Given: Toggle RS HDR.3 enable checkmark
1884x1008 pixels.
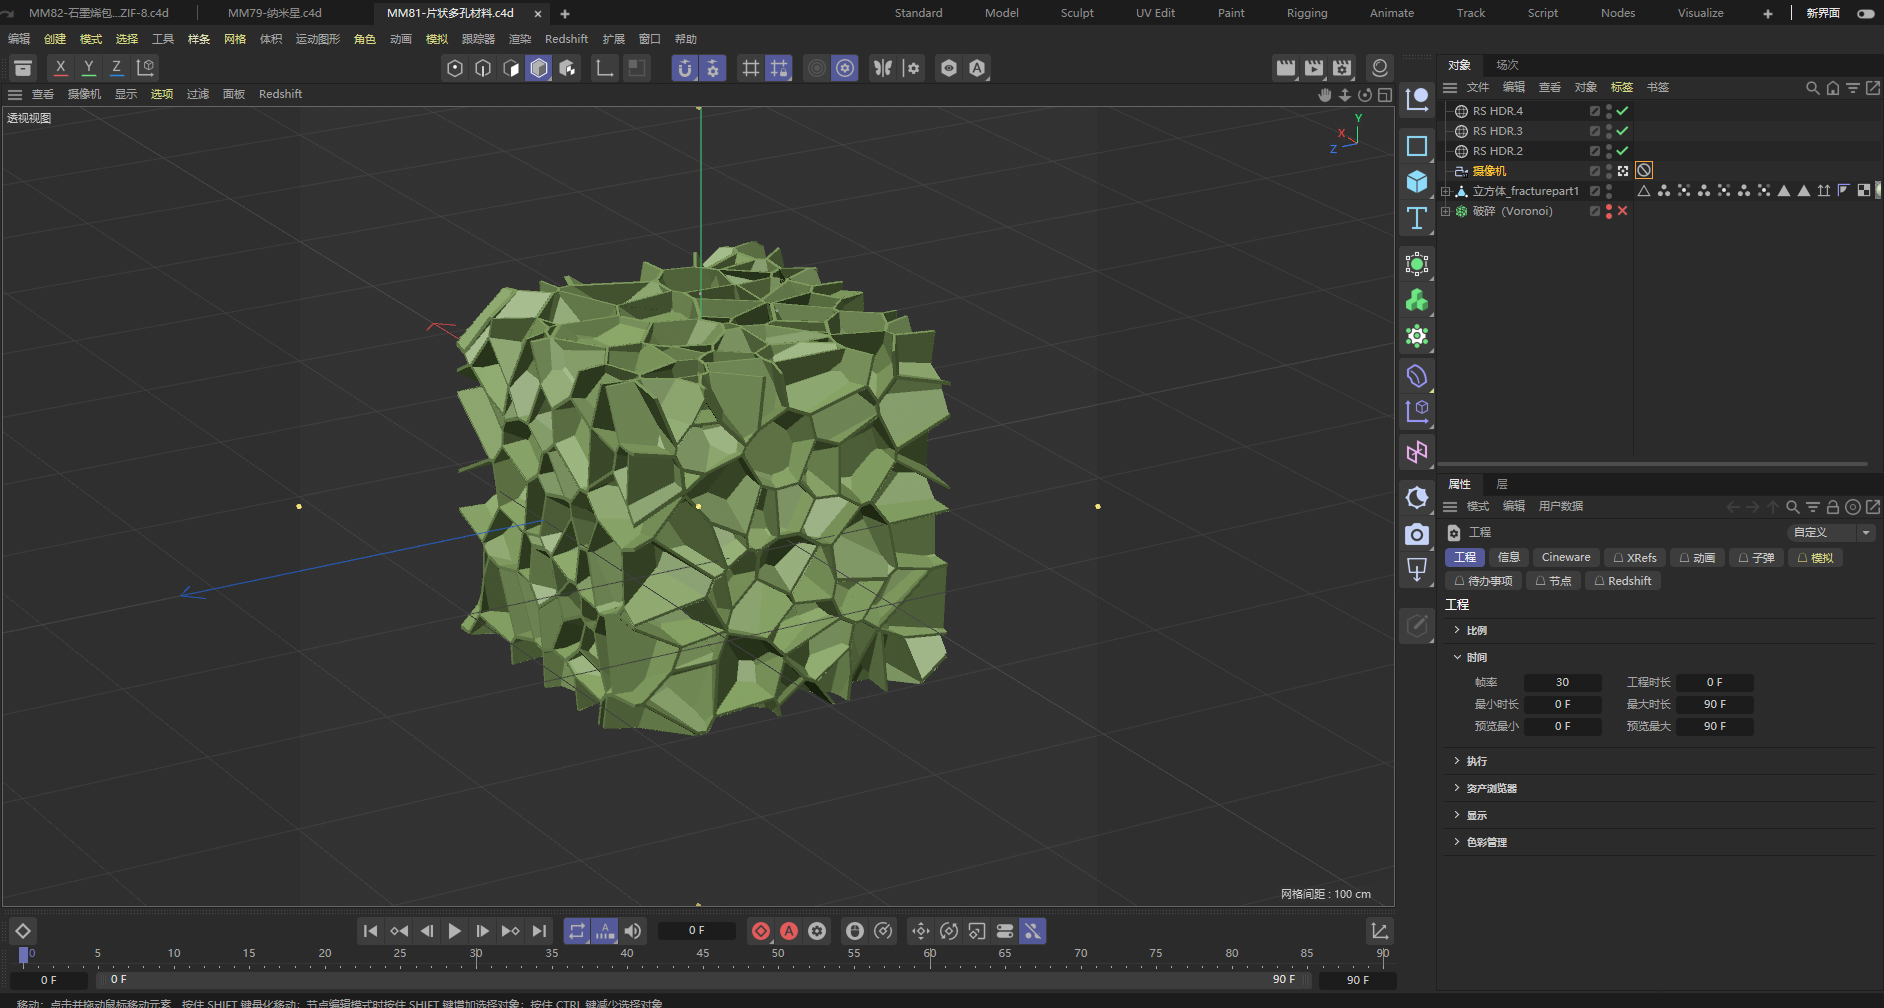Looking at the screenshot, I should click(1622, 131).
